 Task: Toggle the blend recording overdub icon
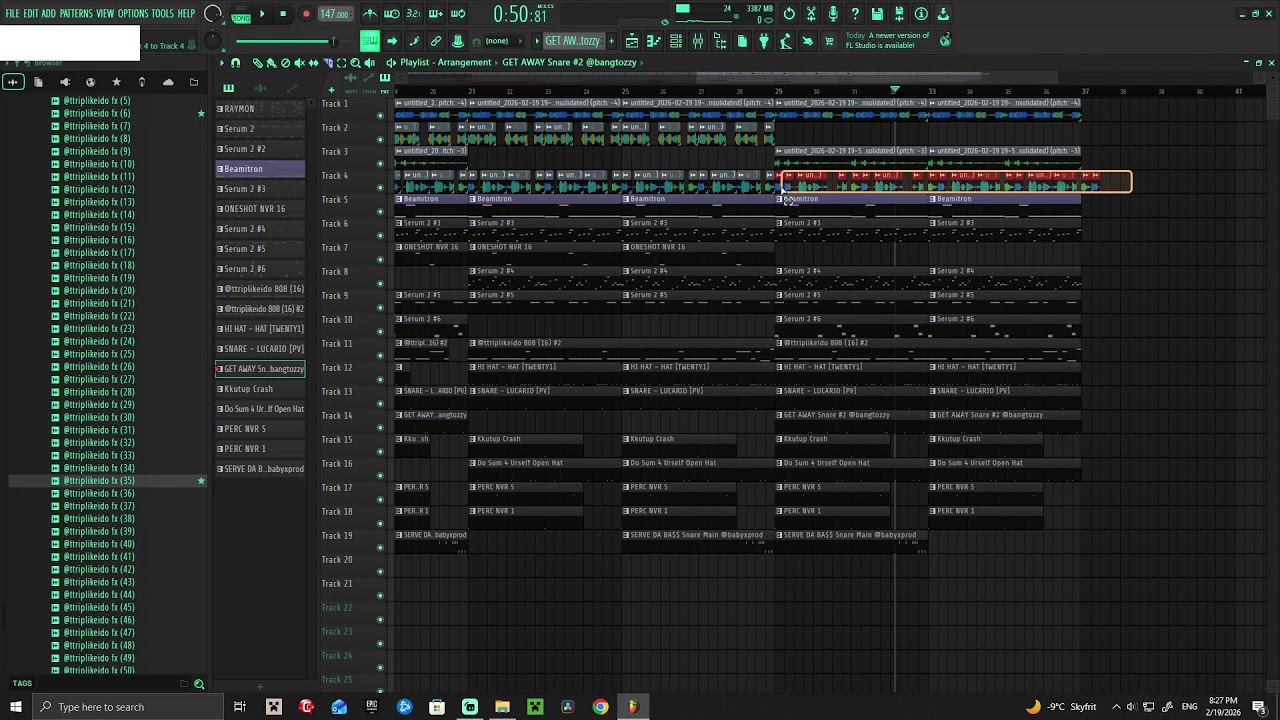[436, 14]
